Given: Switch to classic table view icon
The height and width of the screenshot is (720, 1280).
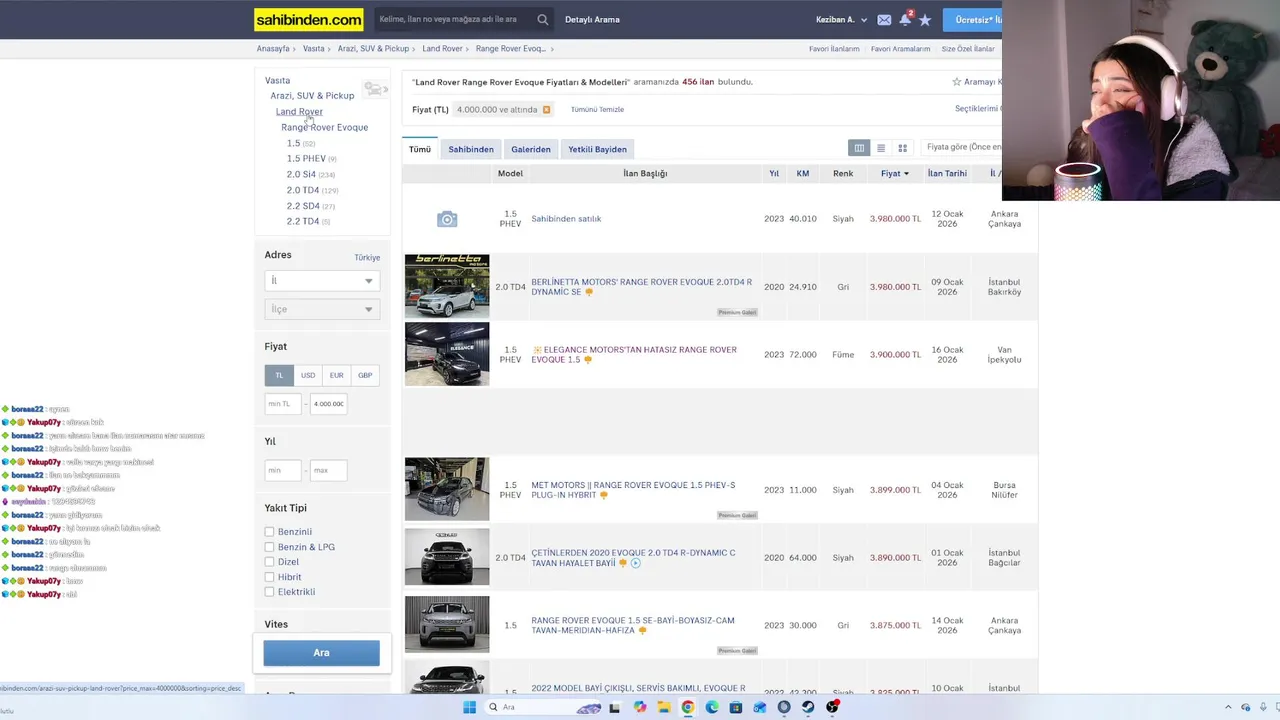Looking at the screenshot, I should pyautogui.click(x=859, y=148).
